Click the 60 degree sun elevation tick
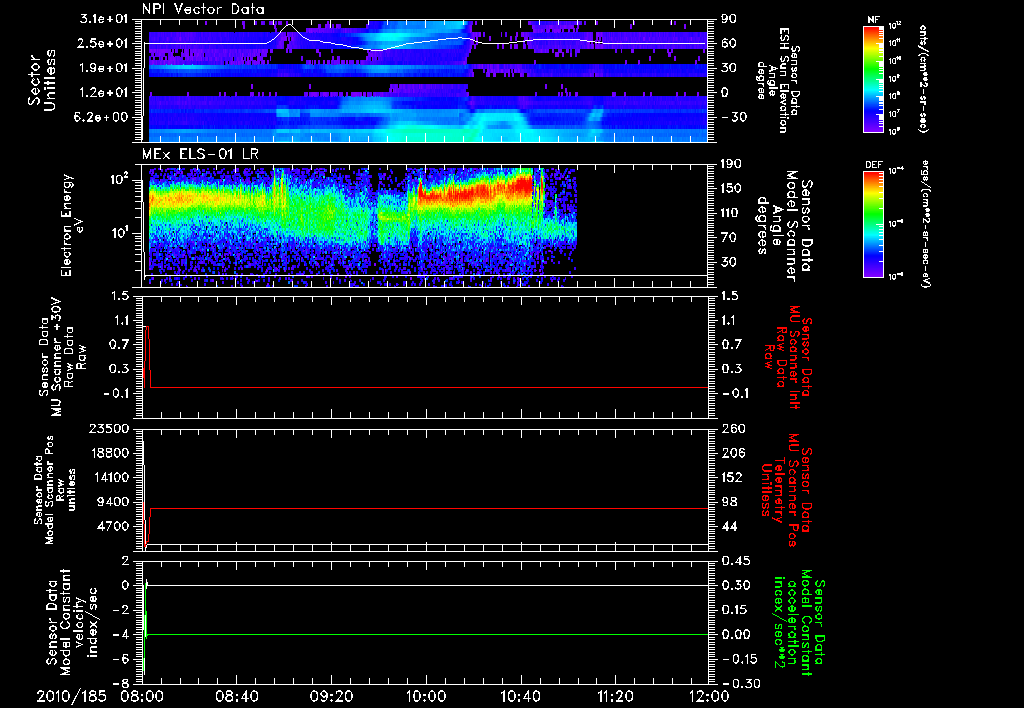This screenshot has width=1024, height=708. pos(729,43)
